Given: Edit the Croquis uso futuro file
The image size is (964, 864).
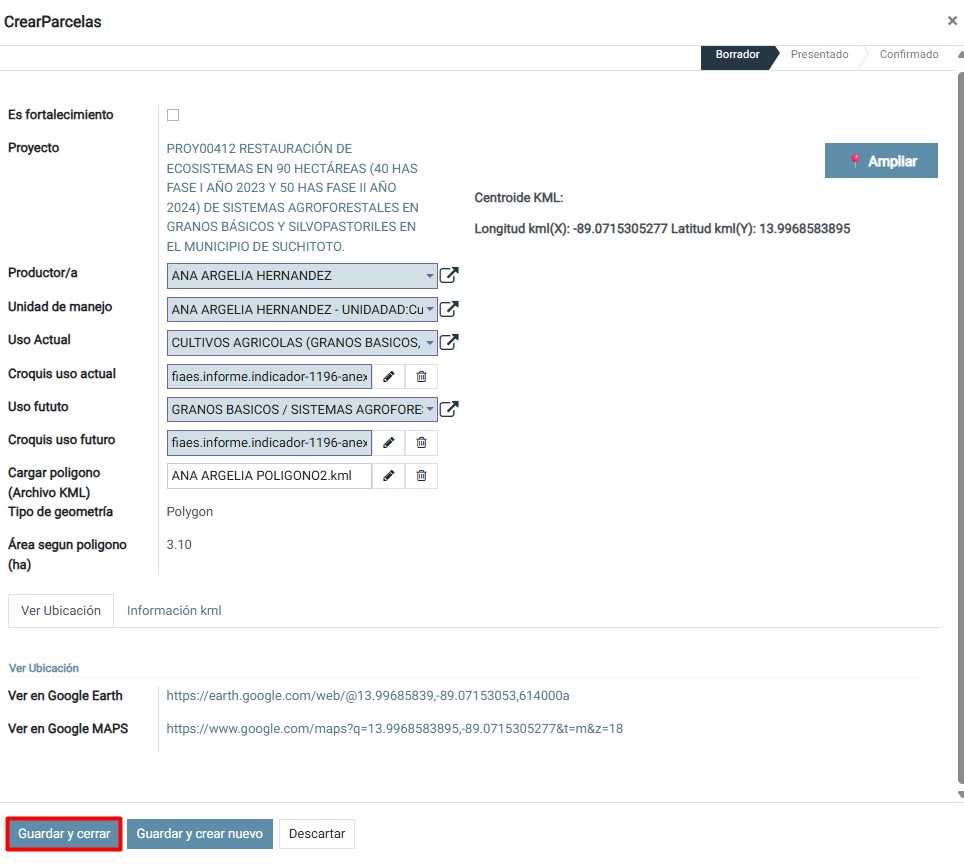Looking at the screenshot, I should point(388,443).
